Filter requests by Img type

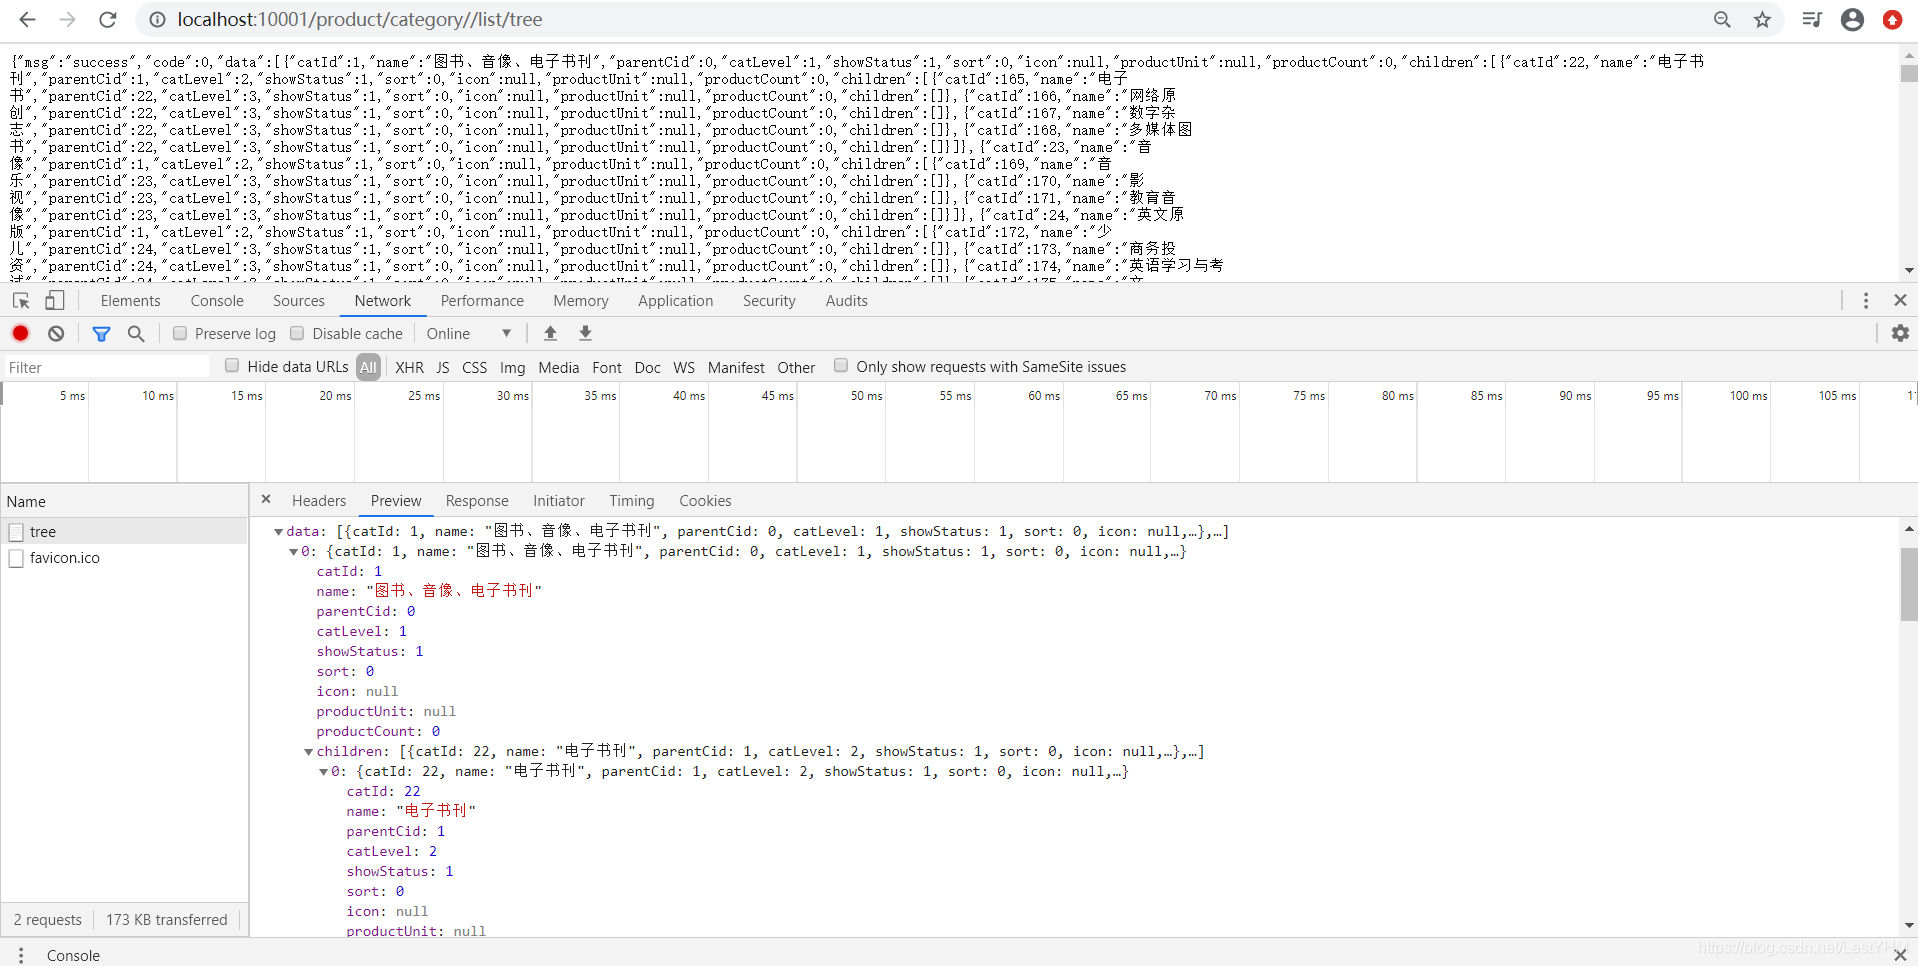tap(512, 368)
